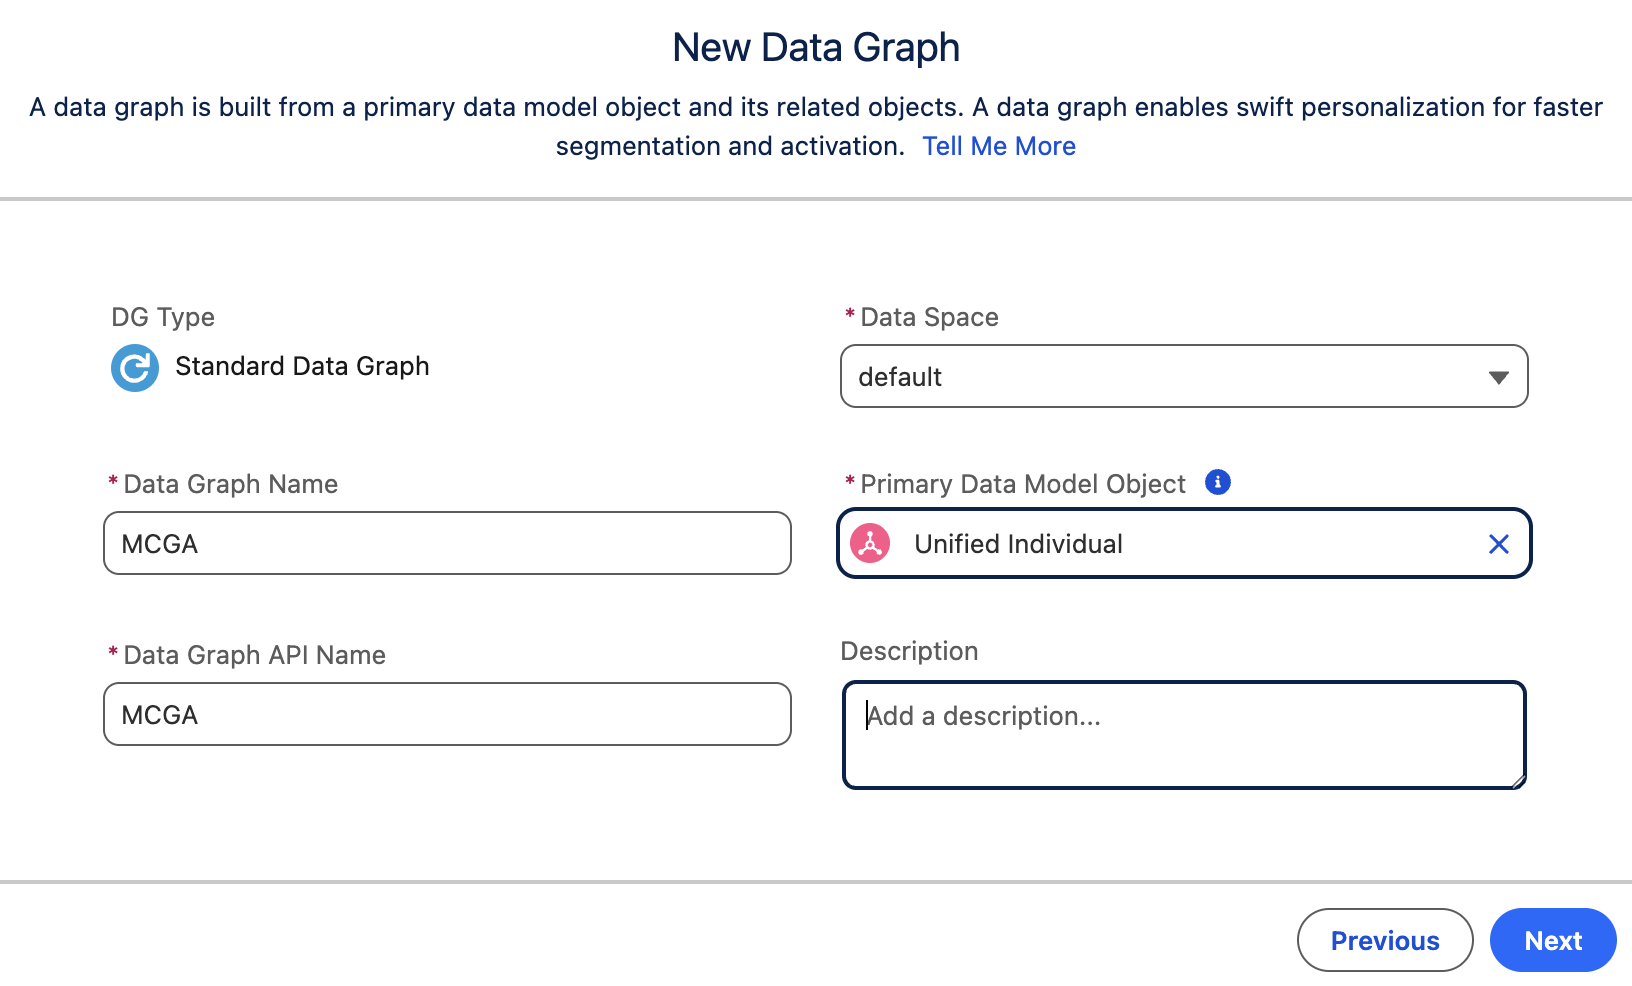The width and height of the screenshot is (1632, 986).
Task: Click the Primary Data Model Object info icon
Action: pyautogui.click(x=1217, y=482)
